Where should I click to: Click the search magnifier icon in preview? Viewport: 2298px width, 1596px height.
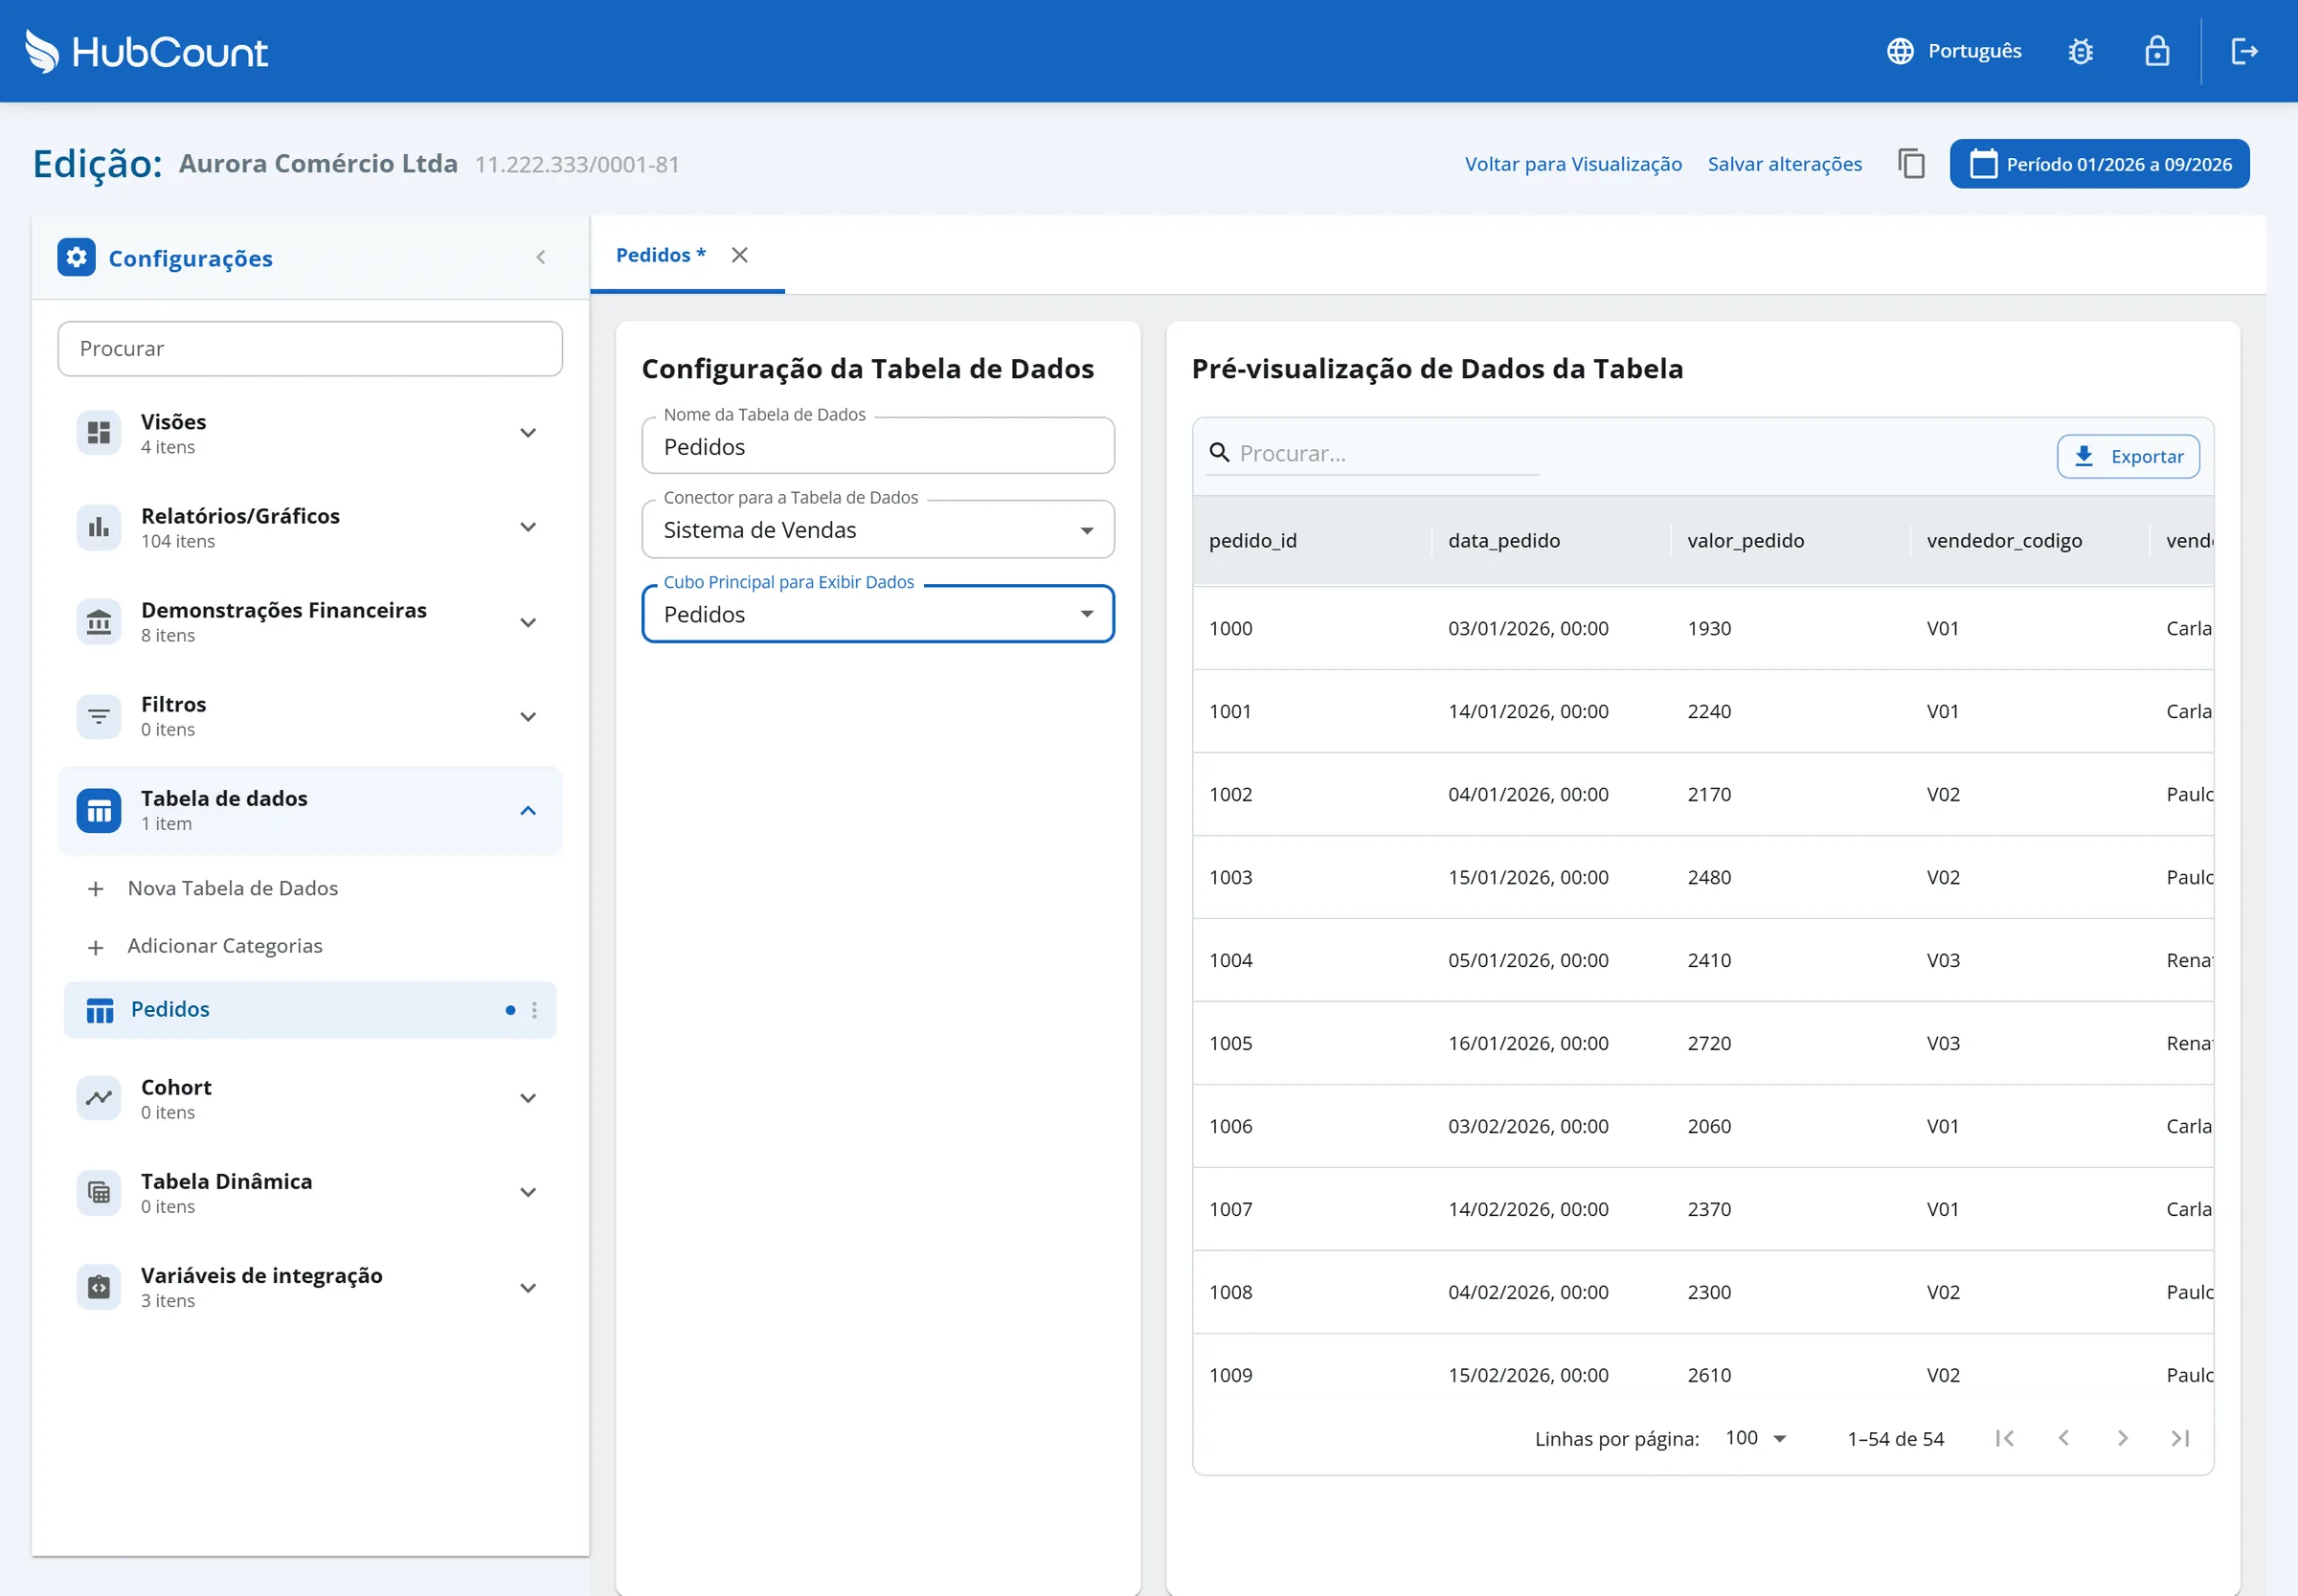coord(1220,453)
